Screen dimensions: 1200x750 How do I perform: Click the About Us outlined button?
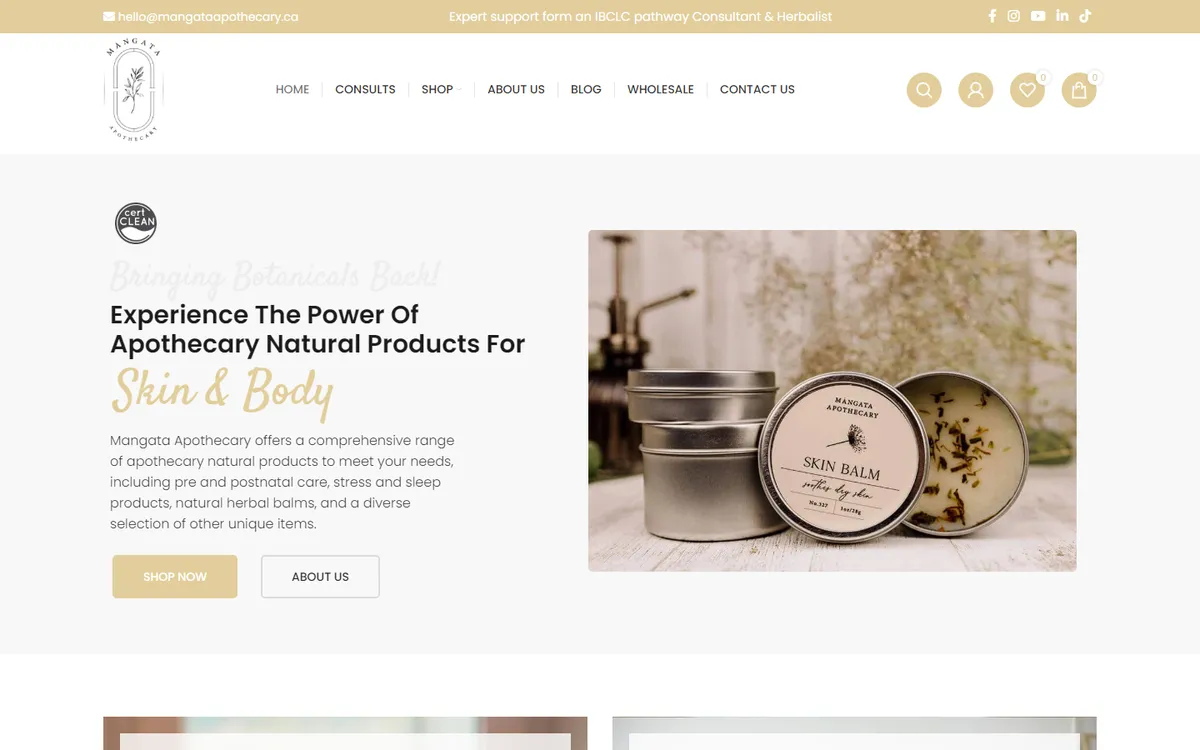click(320, 577)
